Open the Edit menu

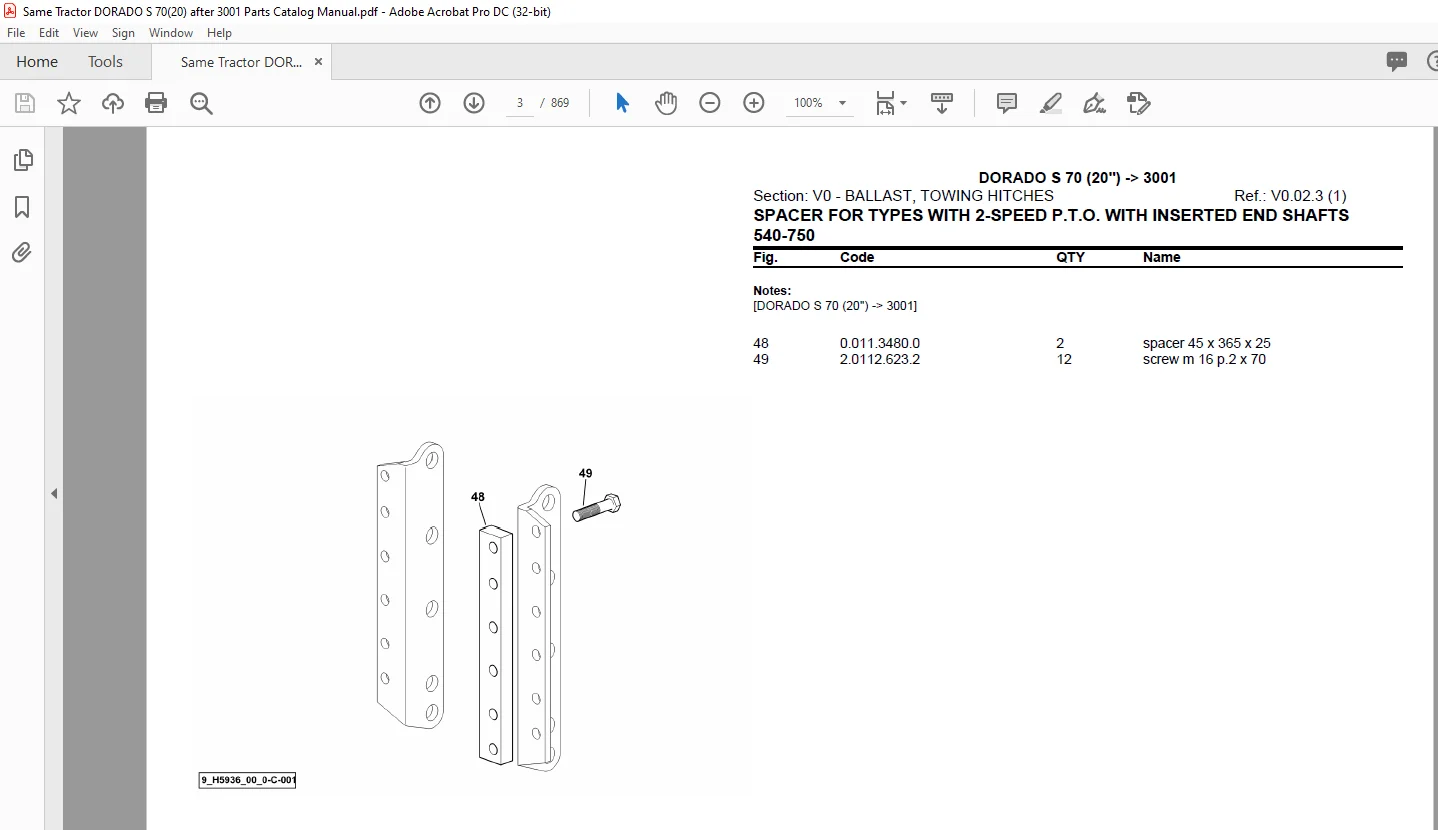click(x=49, y=33)
